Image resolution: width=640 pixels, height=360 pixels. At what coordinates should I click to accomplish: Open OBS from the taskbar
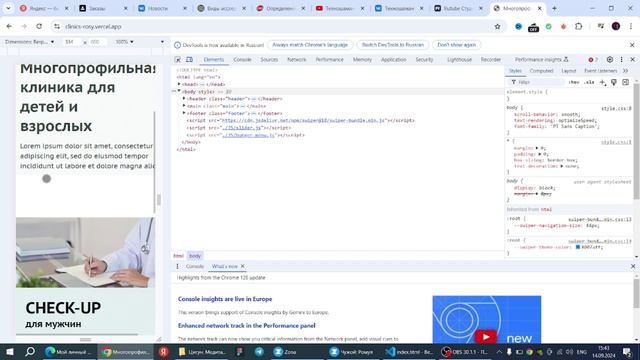tap(466, 351)
